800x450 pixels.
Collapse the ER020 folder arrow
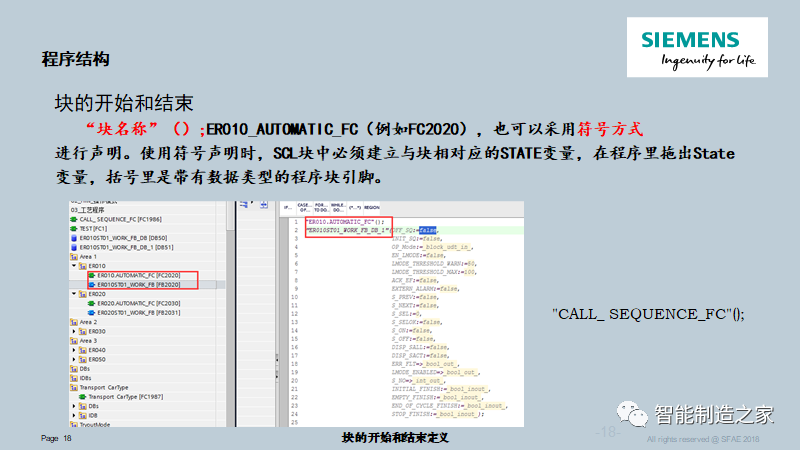[74, 294]
